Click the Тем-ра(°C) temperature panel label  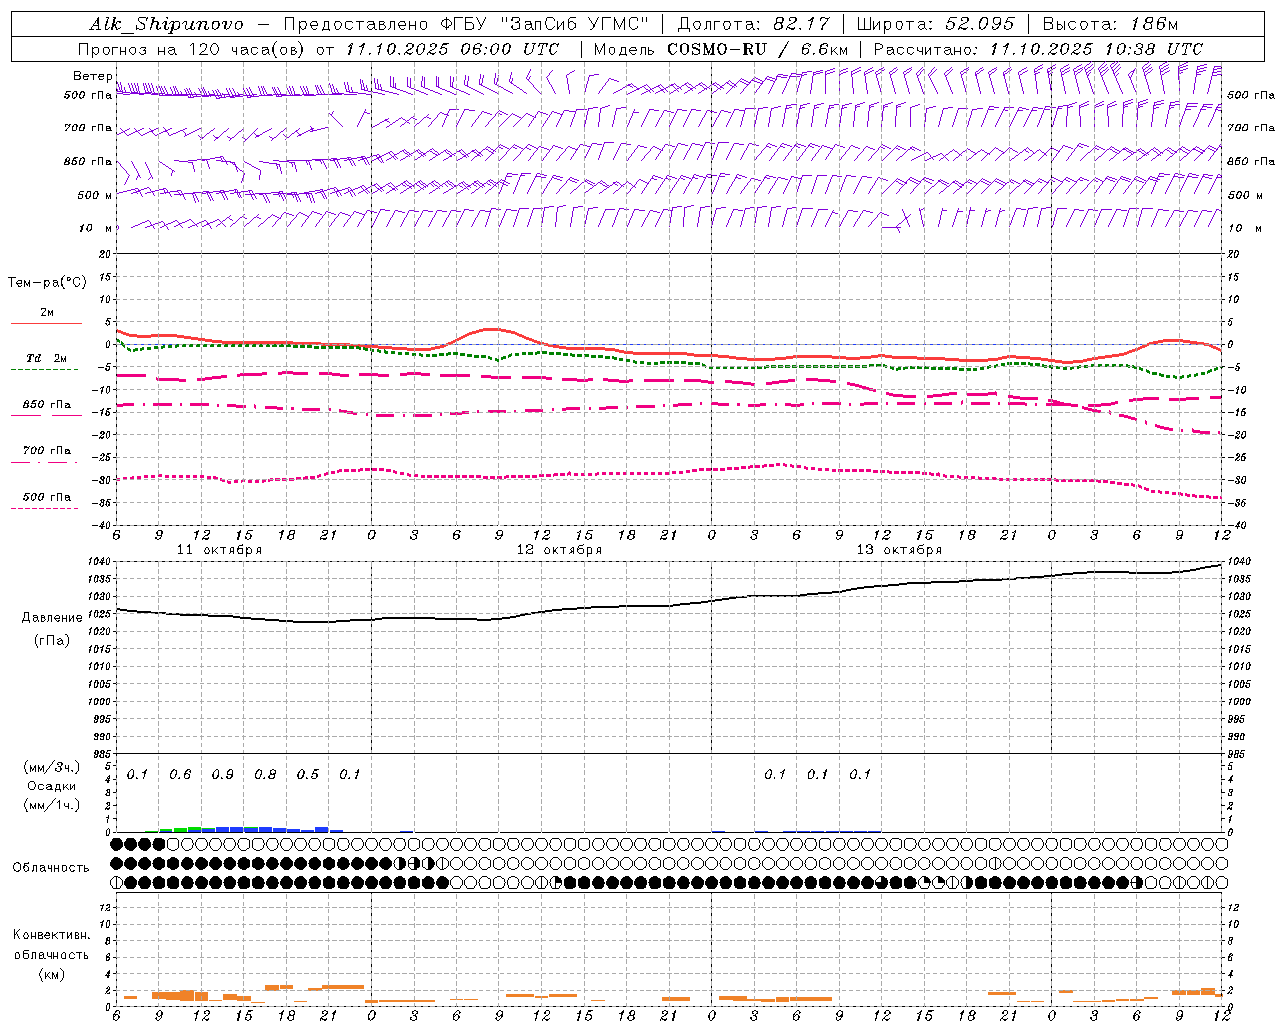(x=47, y=283)
